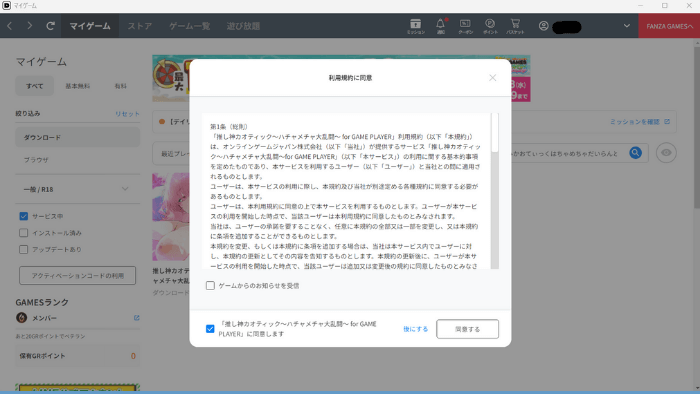Expand the account menu chevron
Image resolution: width=700 pixels, height=394 pixels.
click(627, 26)
